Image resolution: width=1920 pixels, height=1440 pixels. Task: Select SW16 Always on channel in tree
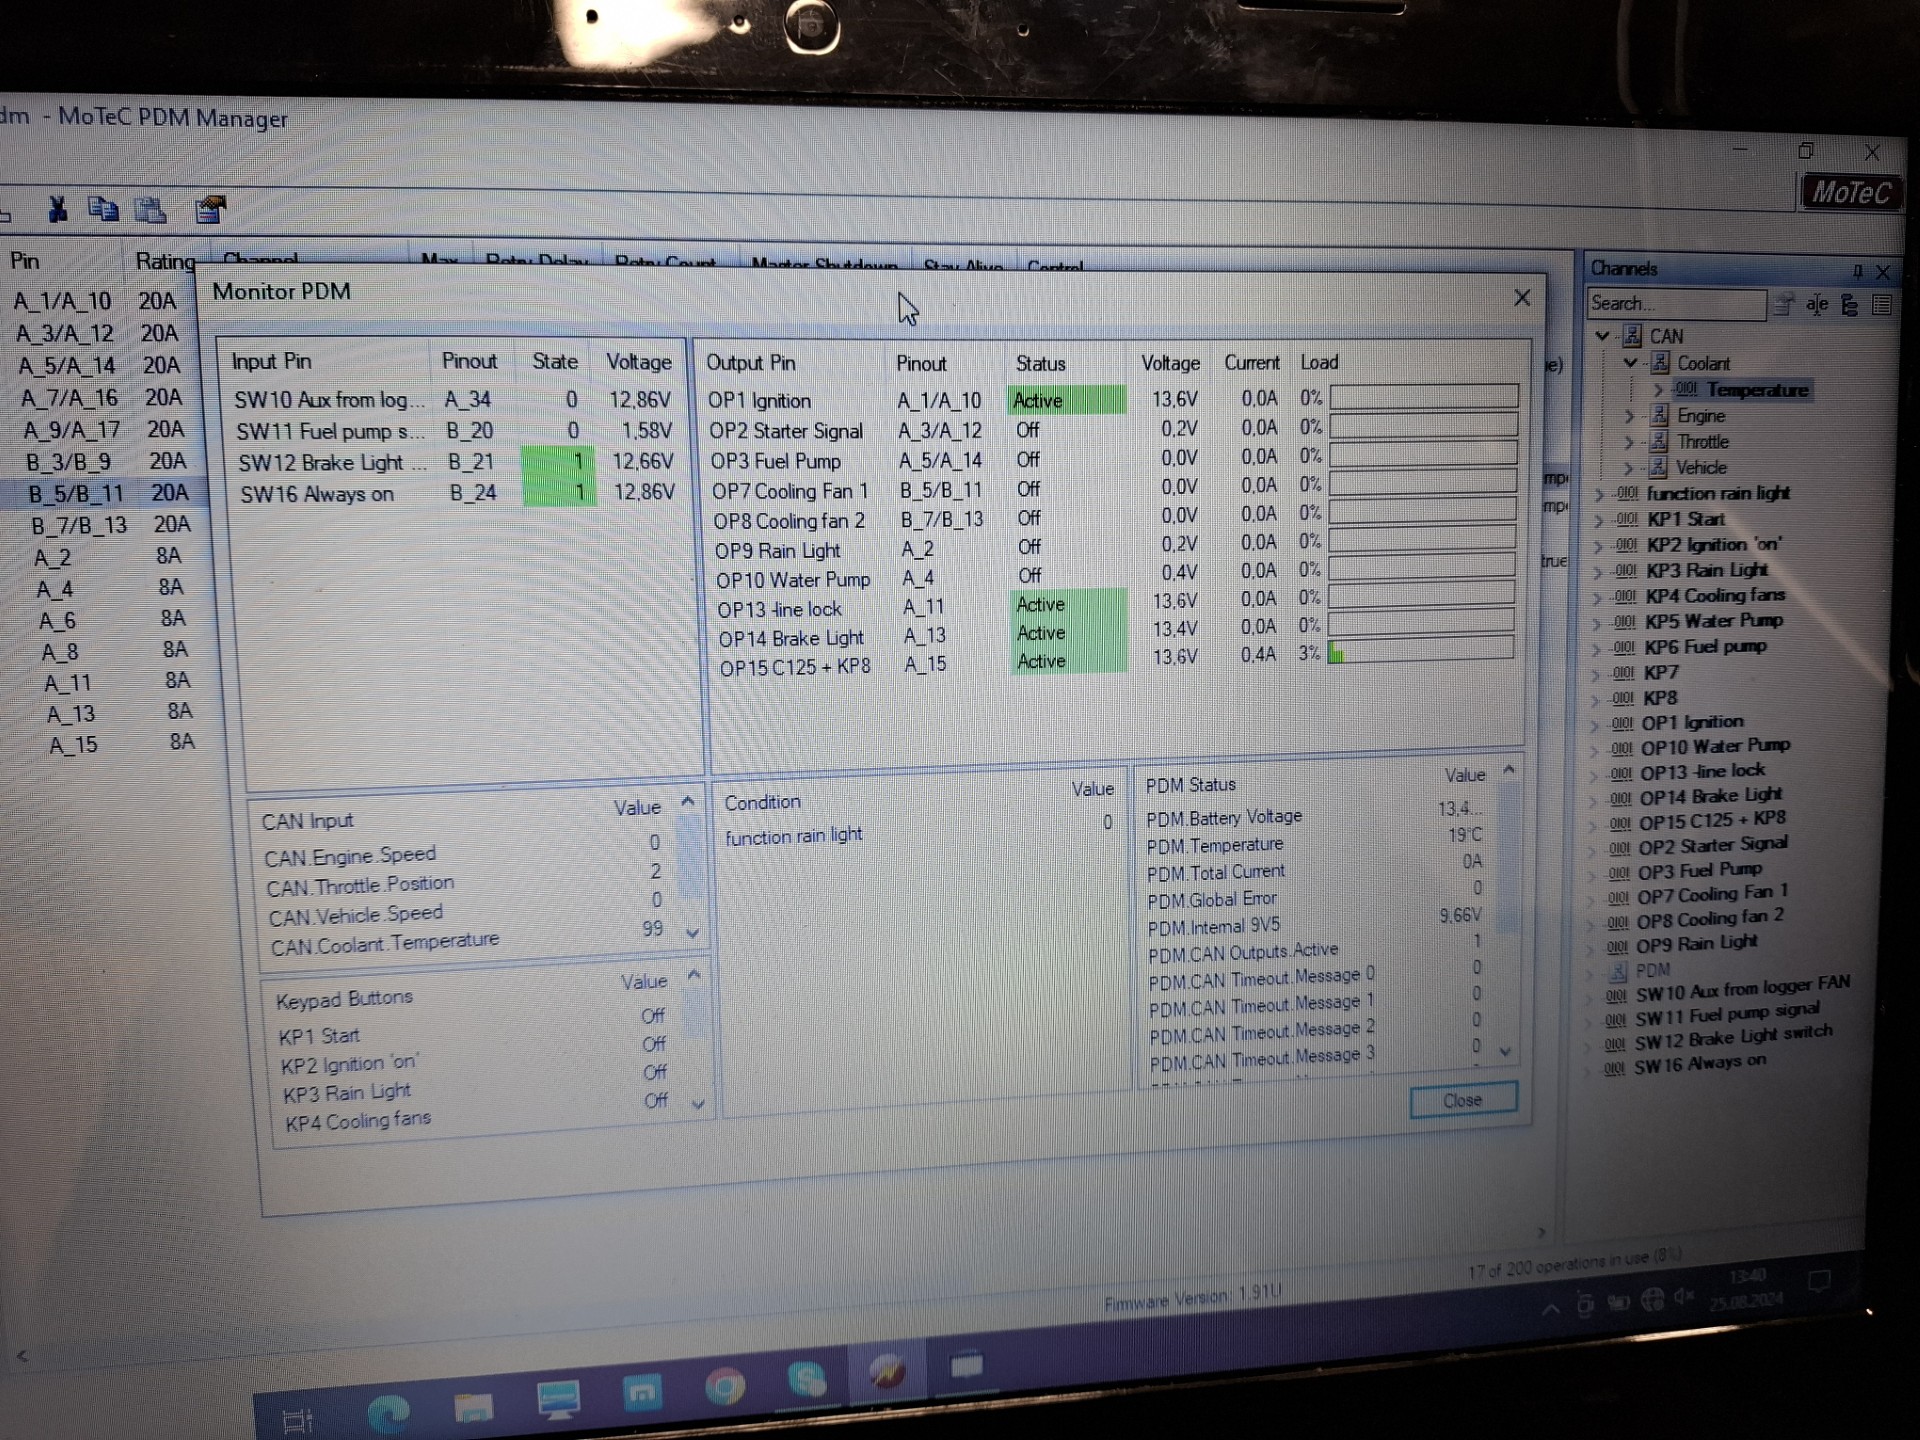[1700, 1064]
